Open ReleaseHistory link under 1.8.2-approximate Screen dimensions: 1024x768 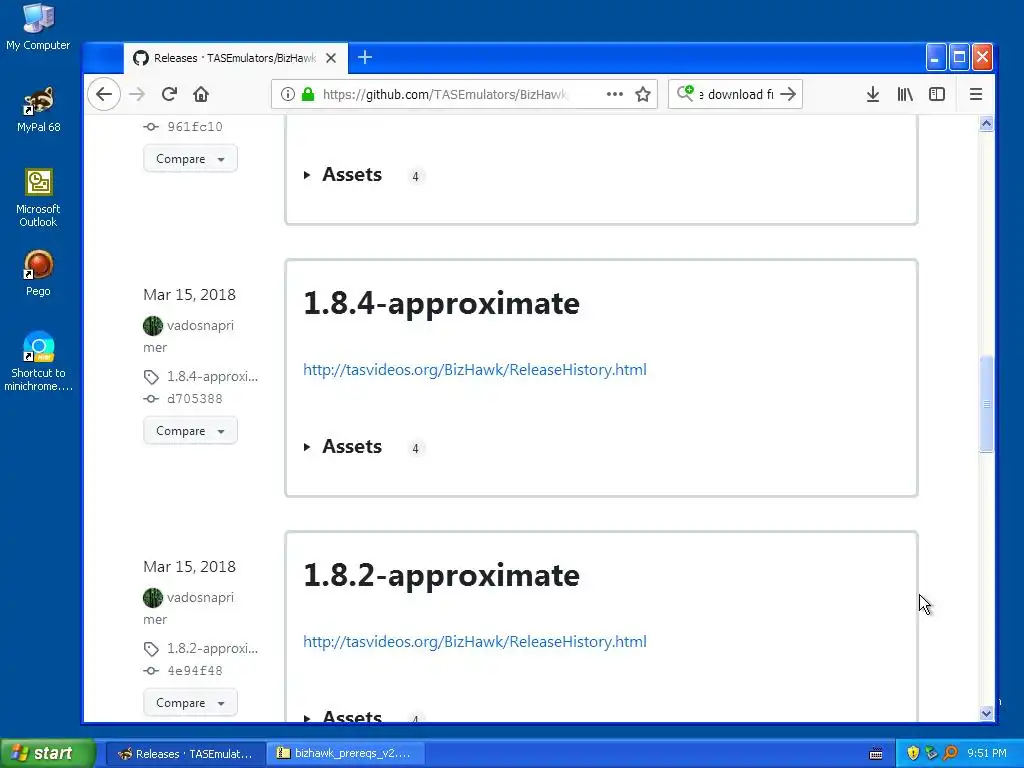pyautogui.click(x=475, y=641)
